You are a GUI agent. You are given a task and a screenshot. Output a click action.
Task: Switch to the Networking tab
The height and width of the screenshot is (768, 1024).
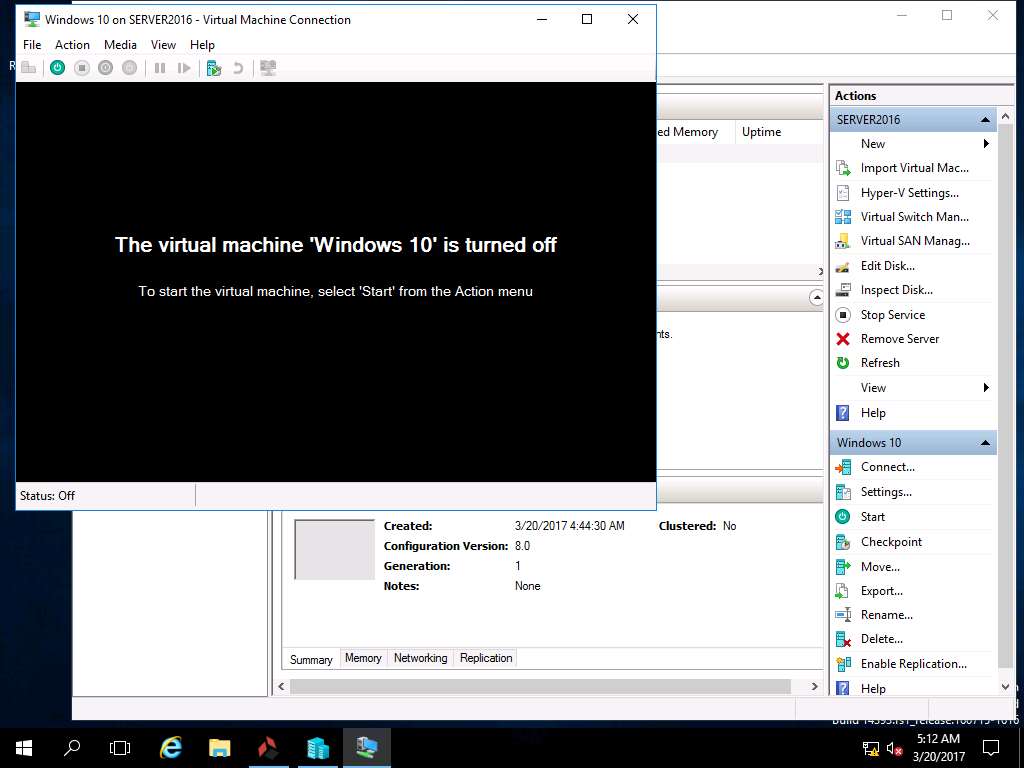(421, 658)
